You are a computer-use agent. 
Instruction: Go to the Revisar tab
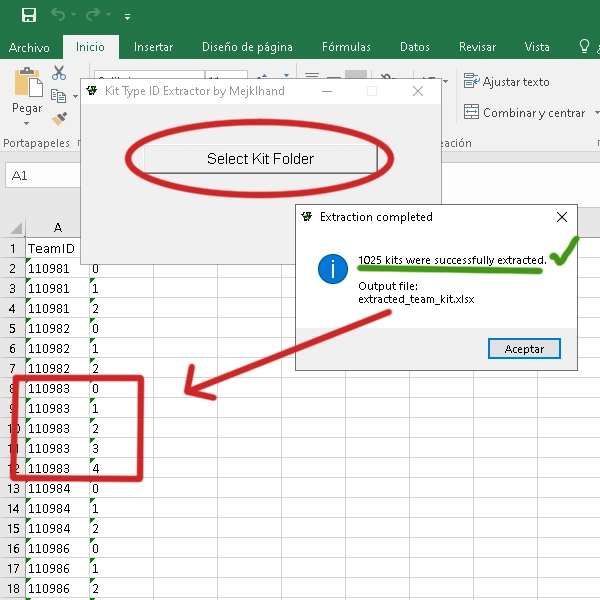click(478, 47)
